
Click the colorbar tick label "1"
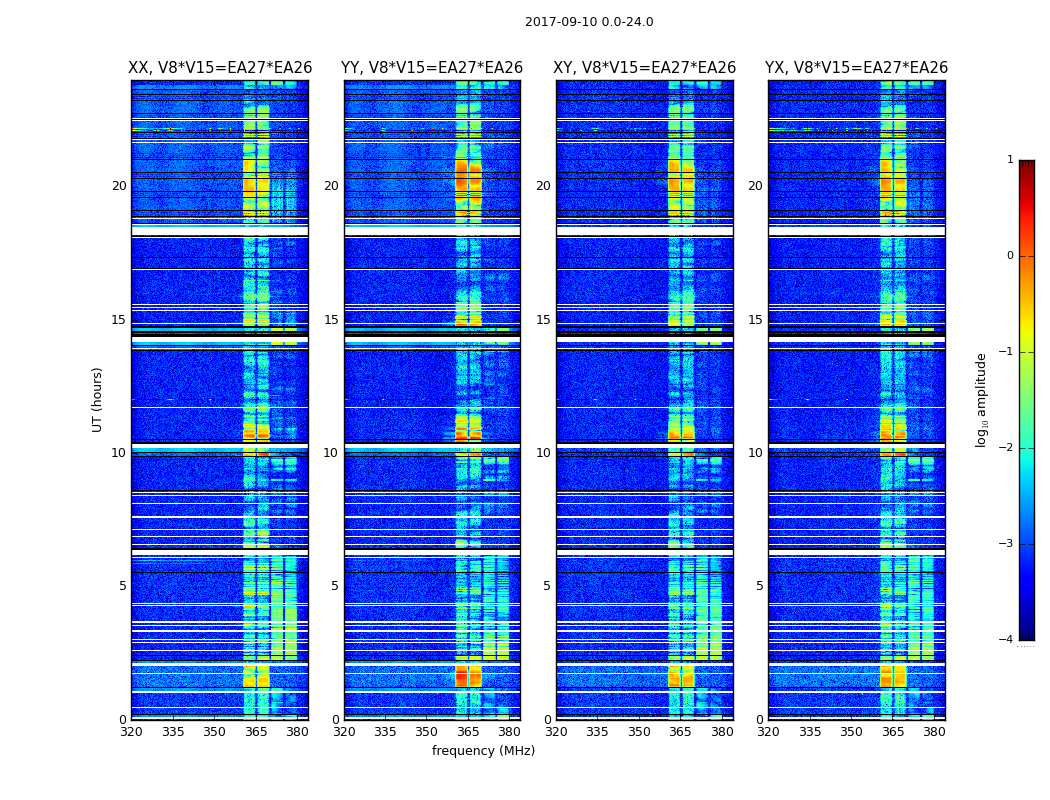point(1010,160)
